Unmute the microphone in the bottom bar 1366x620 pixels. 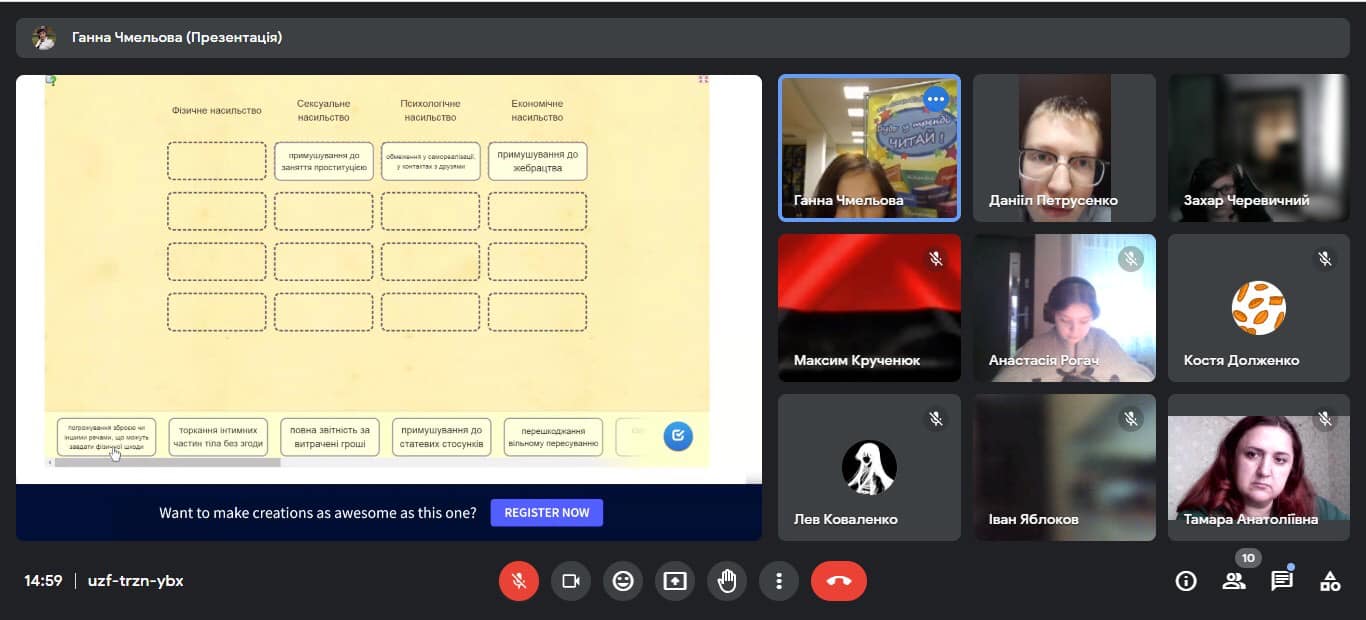click(x=518, y=581)
